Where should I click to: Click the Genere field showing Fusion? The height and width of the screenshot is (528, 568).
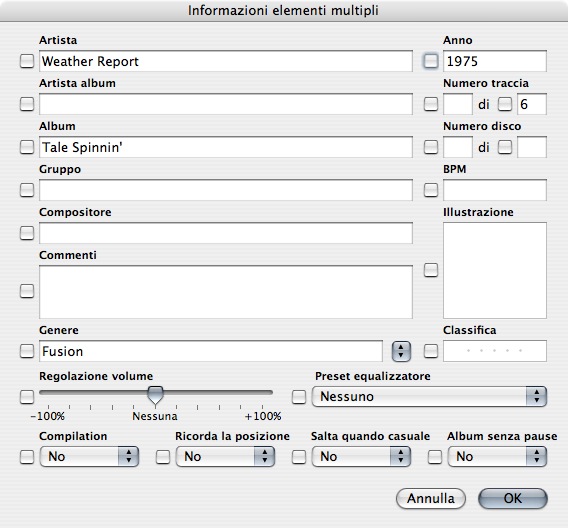click(211, 351)
